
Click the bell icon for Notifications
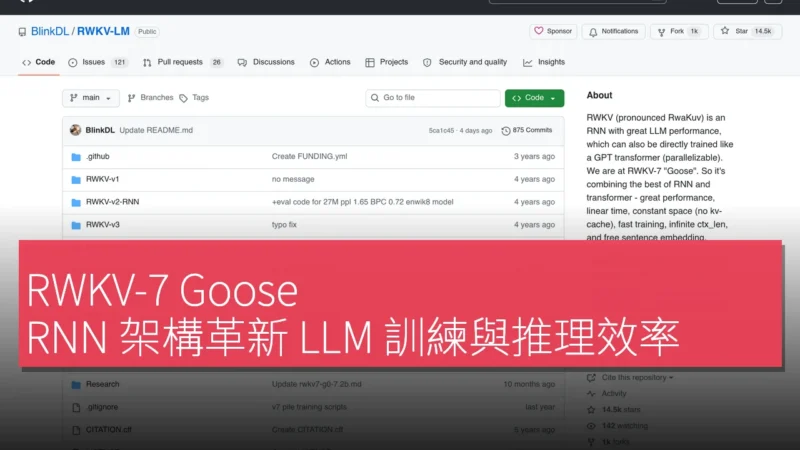coord(593,32)
